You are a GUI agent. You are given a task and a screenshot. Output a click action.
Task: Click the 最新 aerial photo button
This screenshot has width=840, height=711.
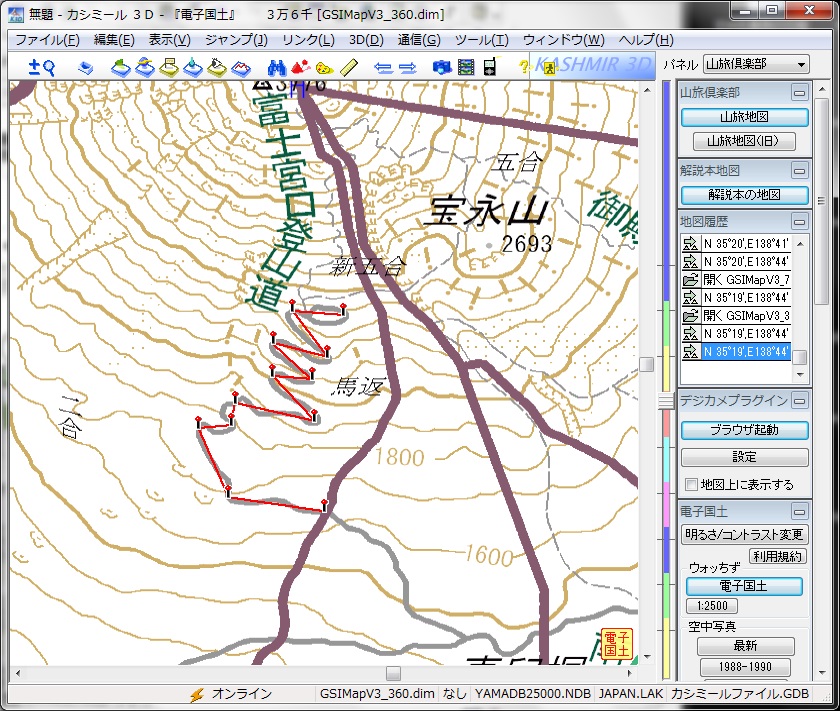pyautogui.click(x=745, y=646)
